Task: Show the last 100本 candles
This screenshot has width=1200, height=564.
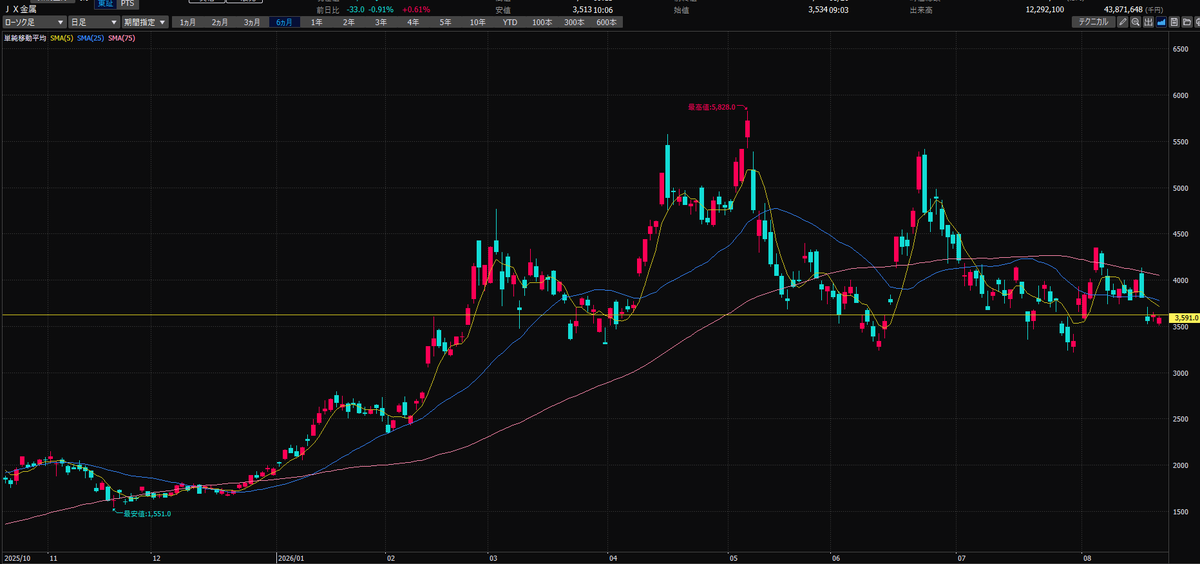Action: 541,22
